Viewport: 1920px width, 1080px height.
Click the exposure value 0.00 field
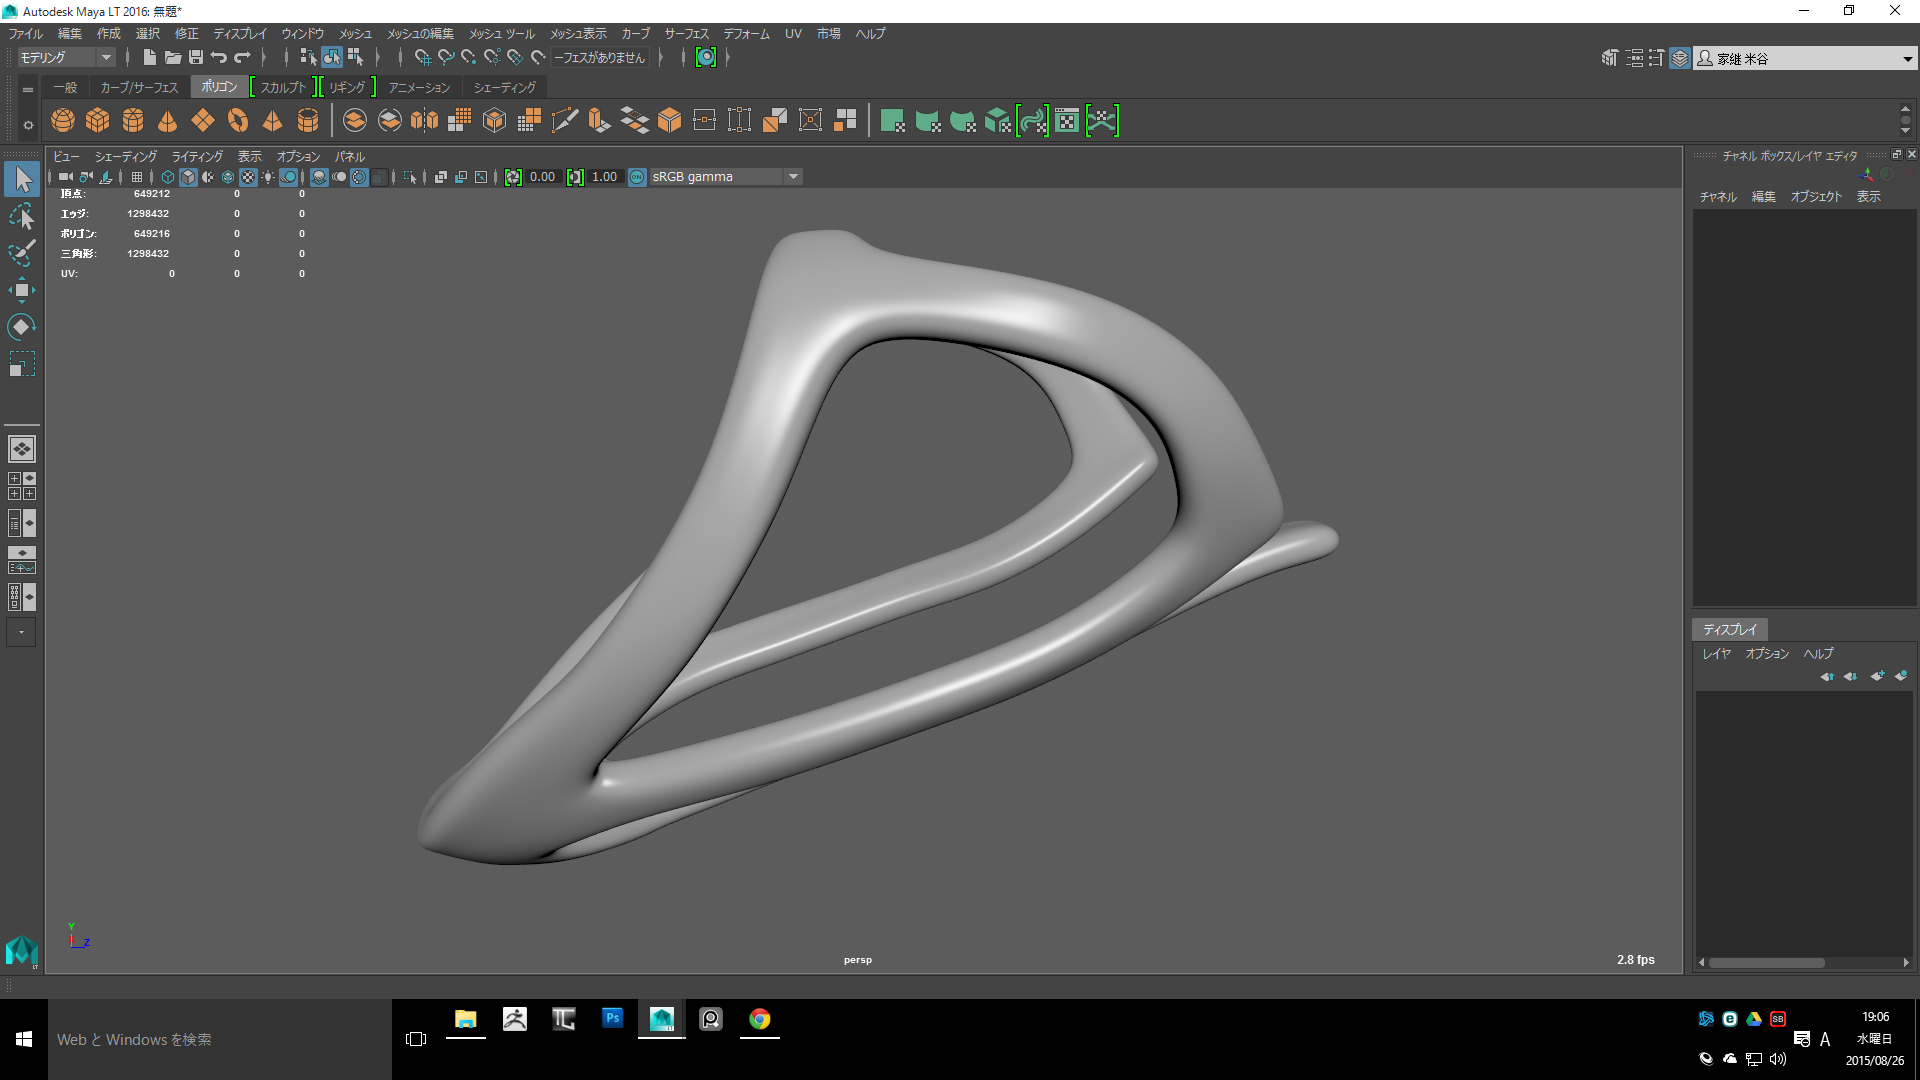pos(543,177)
